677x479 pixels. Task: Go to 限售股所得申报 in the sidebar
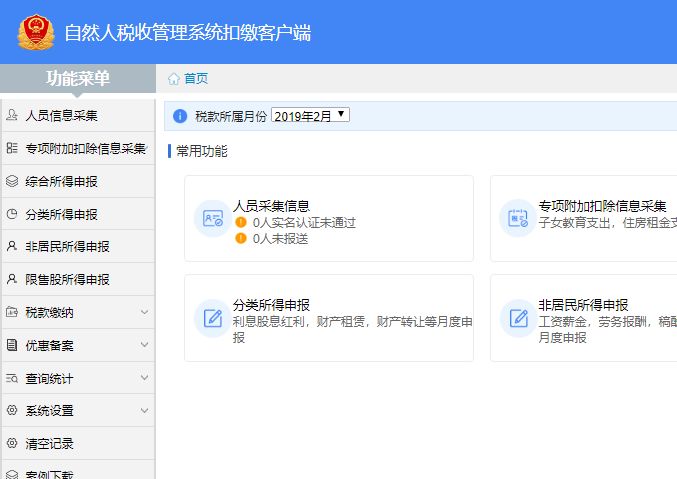point(78,279)
